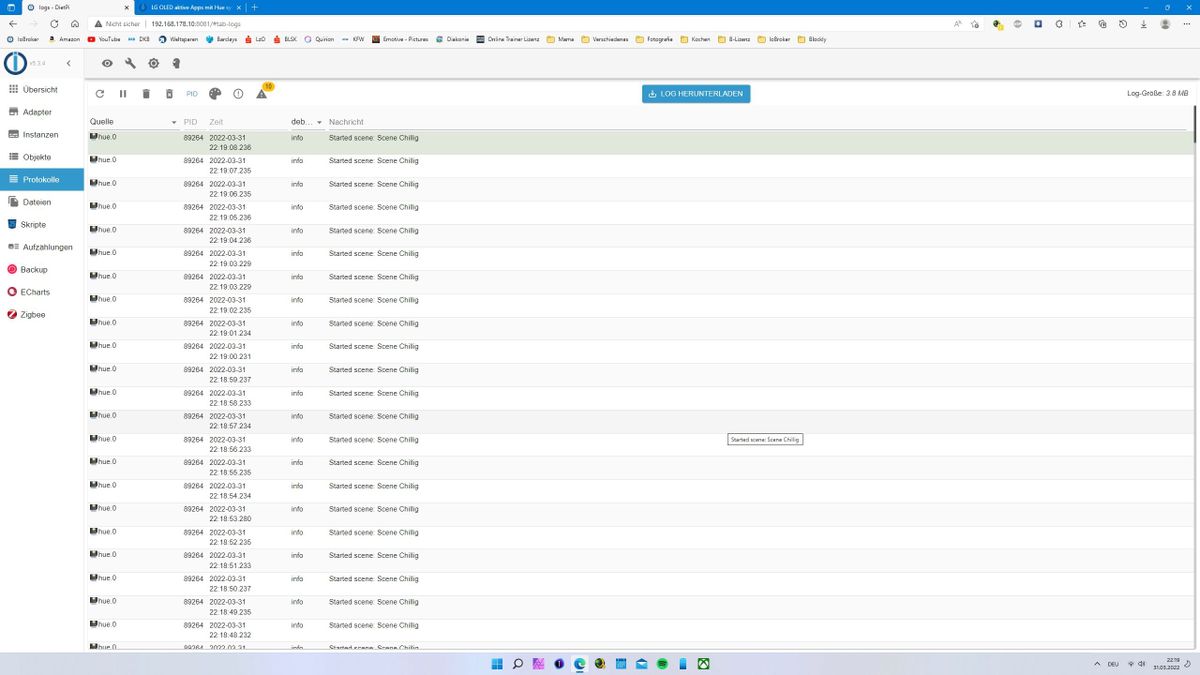Click the eye visibility icon in top bar
Image resolution: width=1200 pixels, height=675 pixels.
[x=108, y=63]
